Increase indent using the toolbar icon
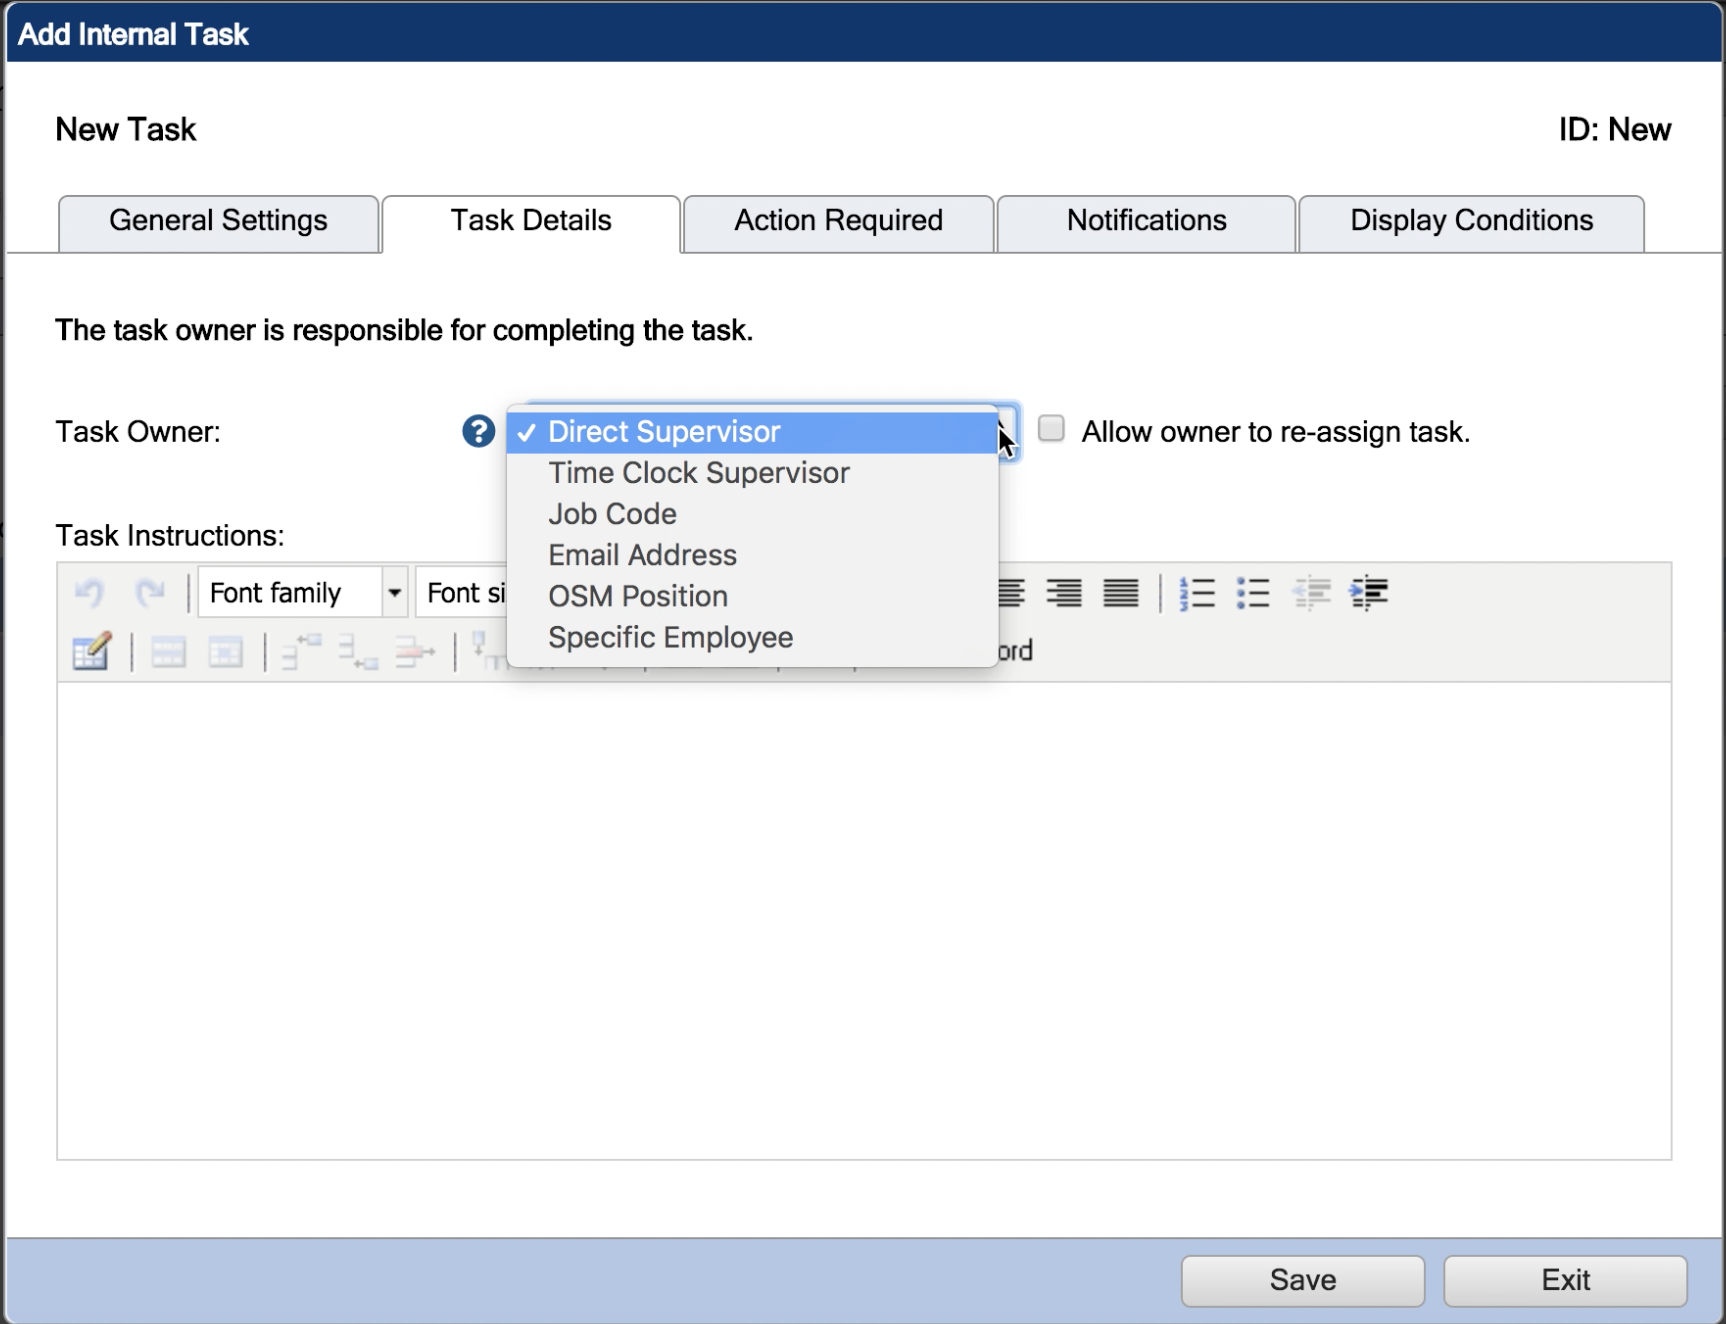The height and width of the screenshot is (1324, 1726). point(1368,592)
